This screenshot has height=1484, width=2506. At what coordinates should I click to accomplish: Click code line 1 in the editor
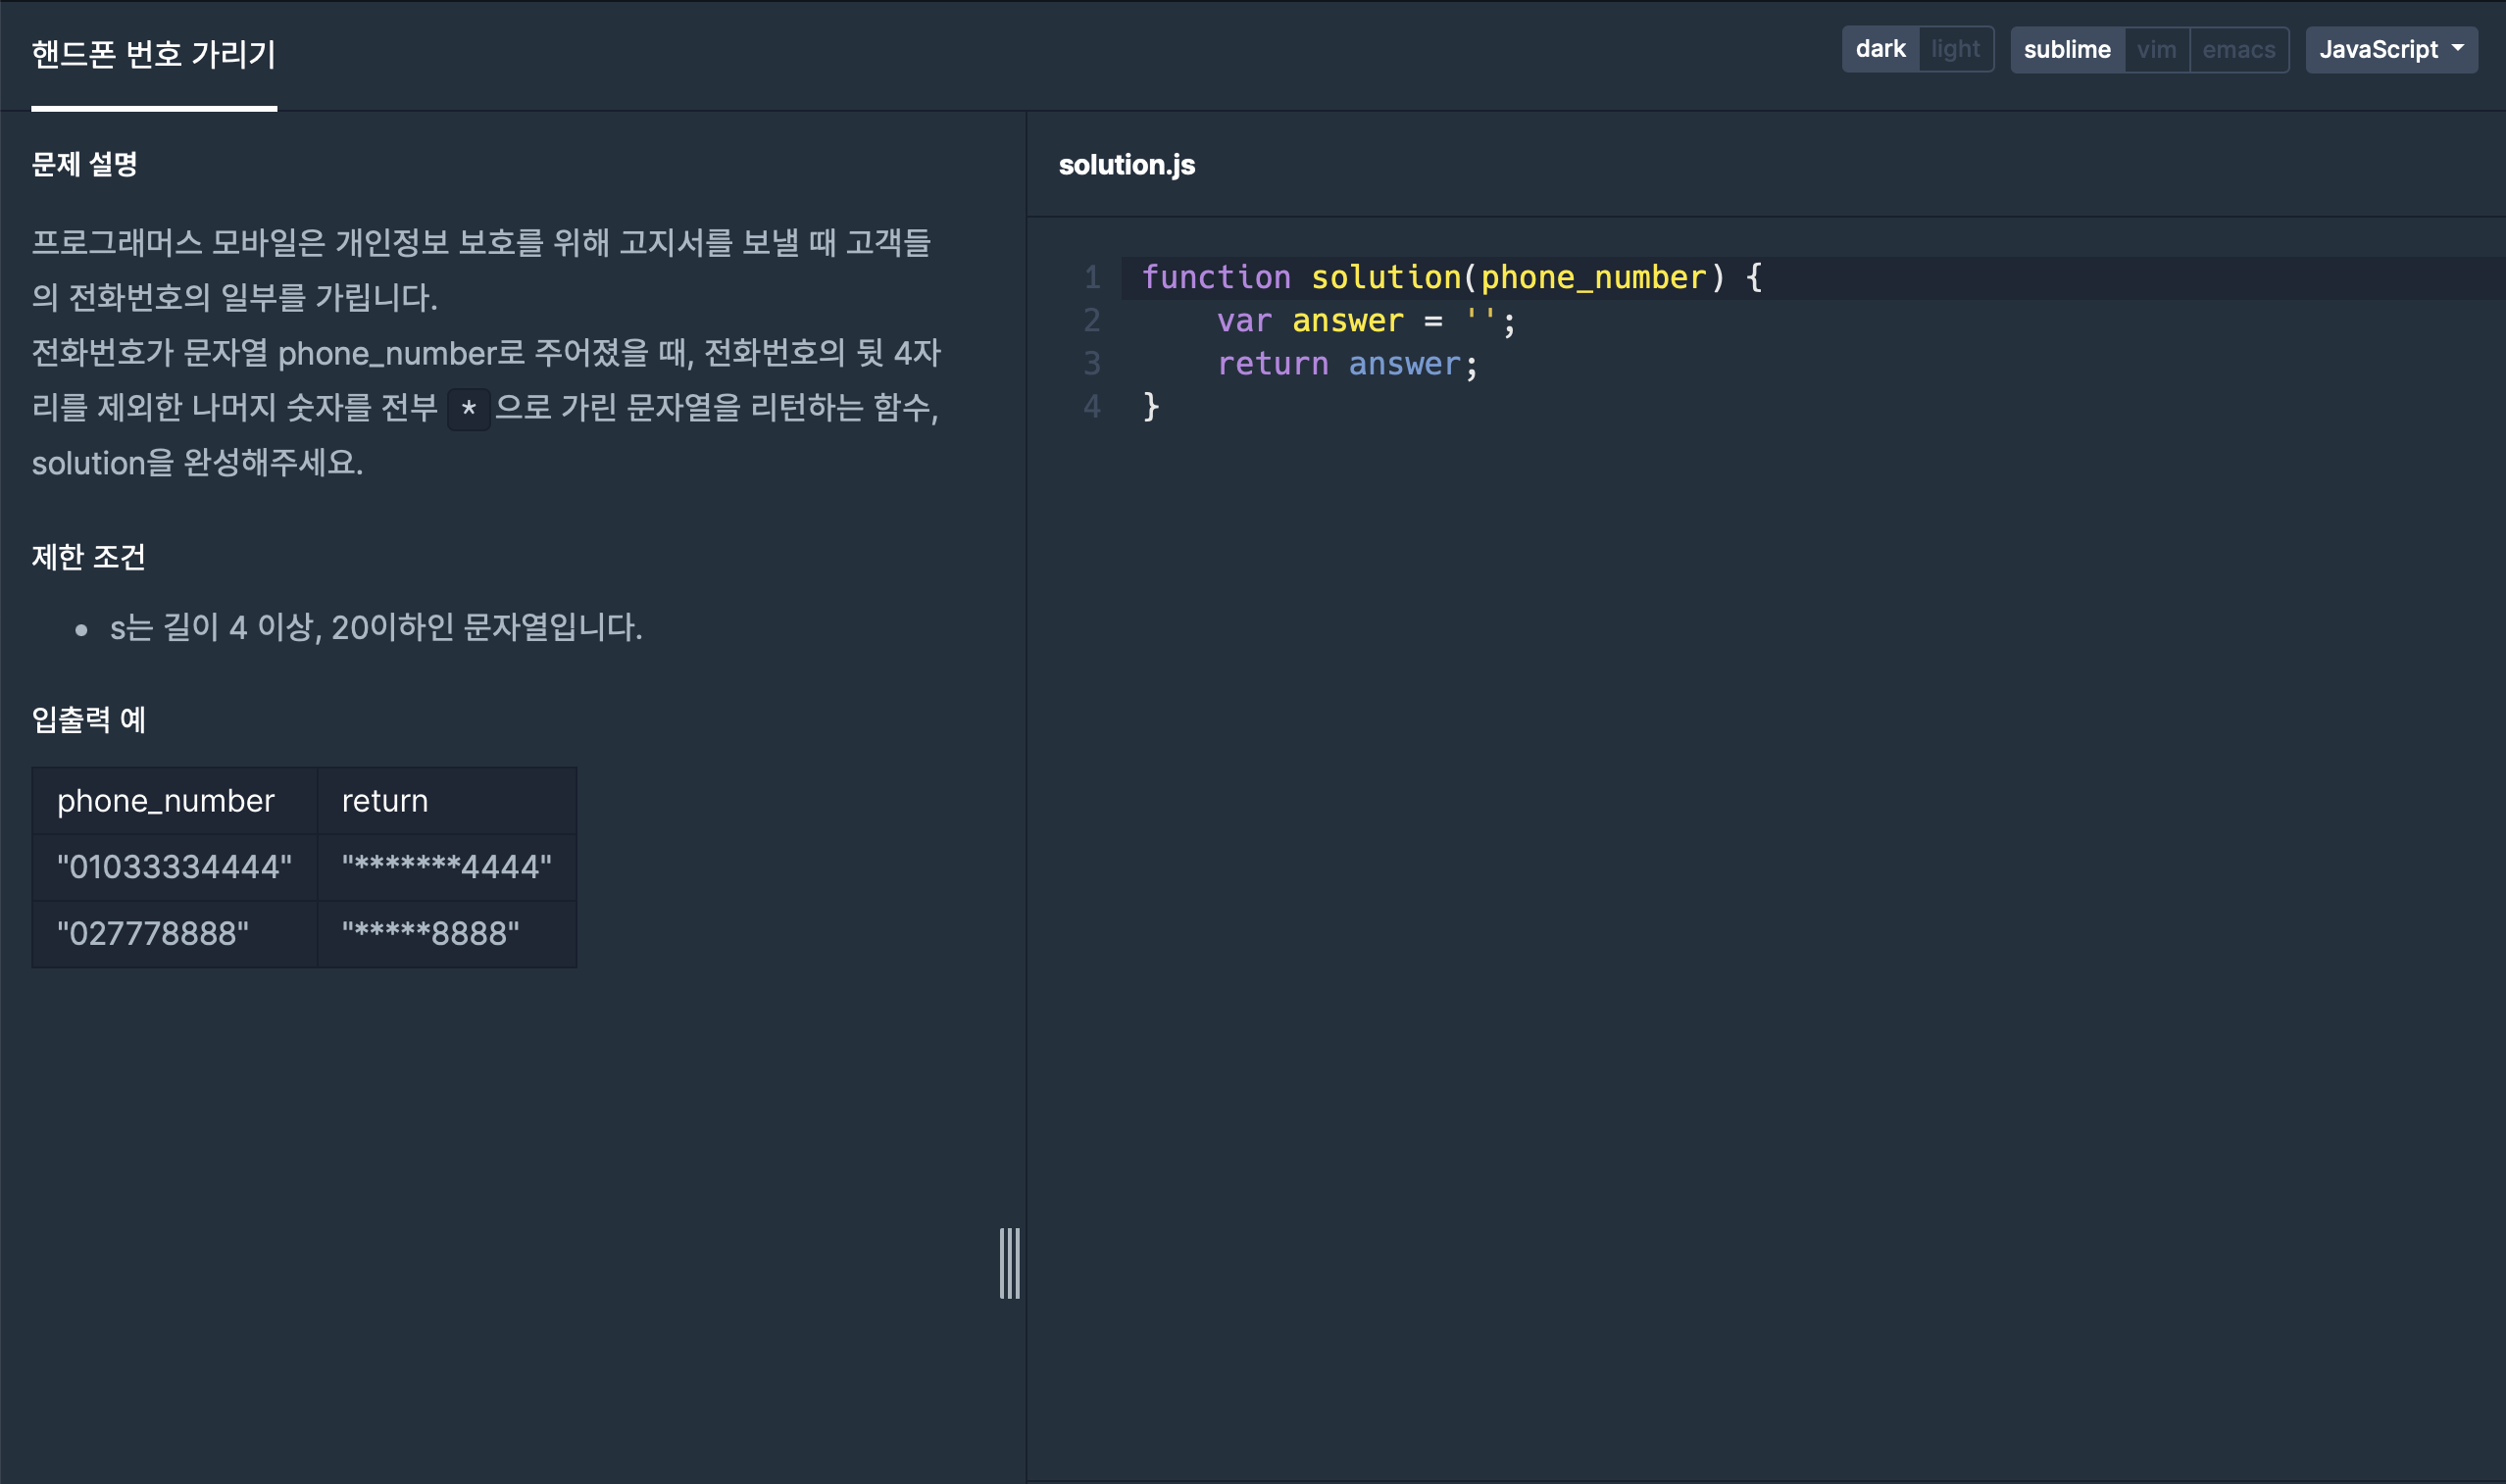click(x=1450, y=277)
